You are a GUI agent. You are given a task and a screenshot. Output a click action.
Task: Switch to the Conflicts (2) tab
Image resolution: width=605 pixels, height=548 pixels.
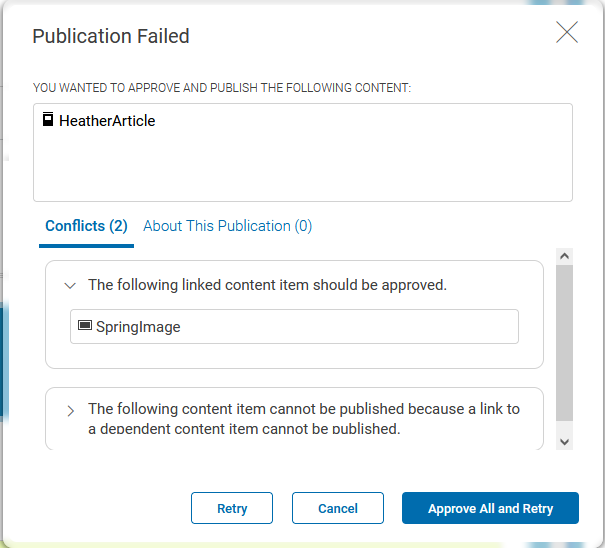point(86,226)
